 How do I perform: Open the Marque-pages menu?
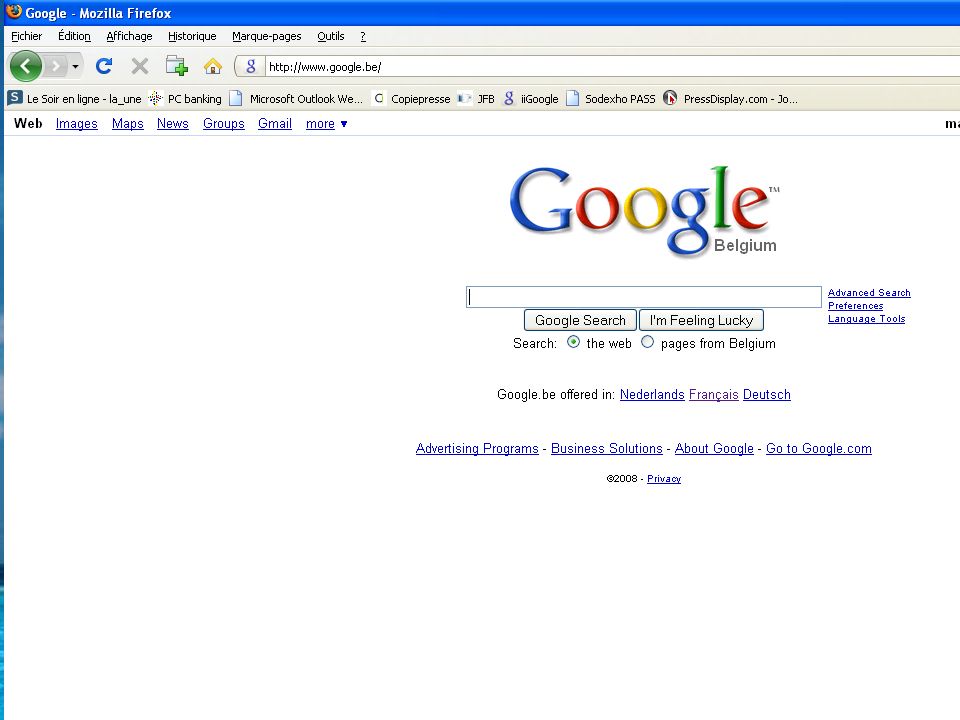[266, 36]
